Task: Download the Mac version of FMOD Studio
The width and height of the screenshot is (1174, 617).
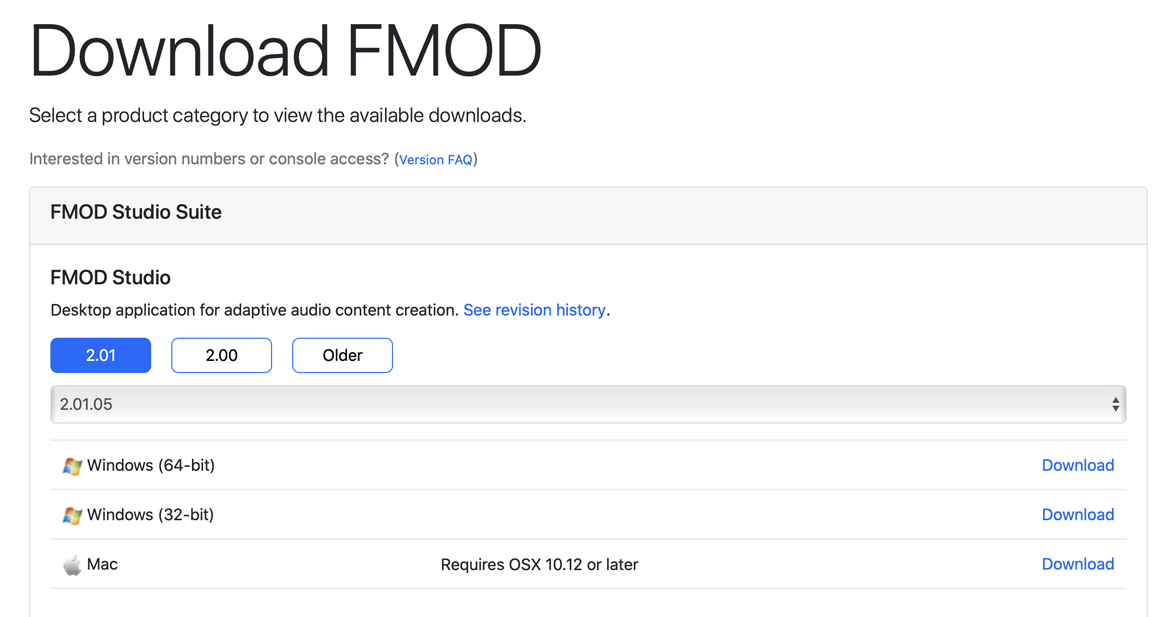Action: tap(1078, 564)
